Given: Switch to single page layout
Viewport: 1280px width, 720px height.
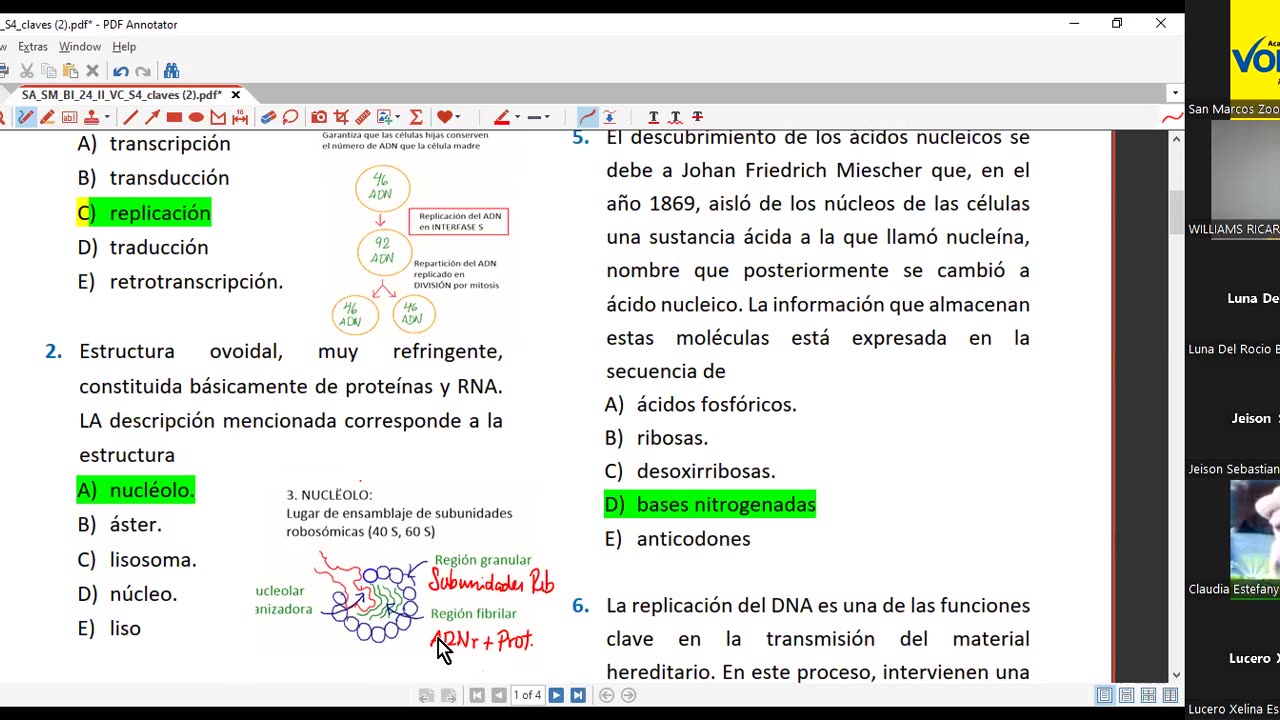Looking at the screenshot, I should [x=1104, y=695].
